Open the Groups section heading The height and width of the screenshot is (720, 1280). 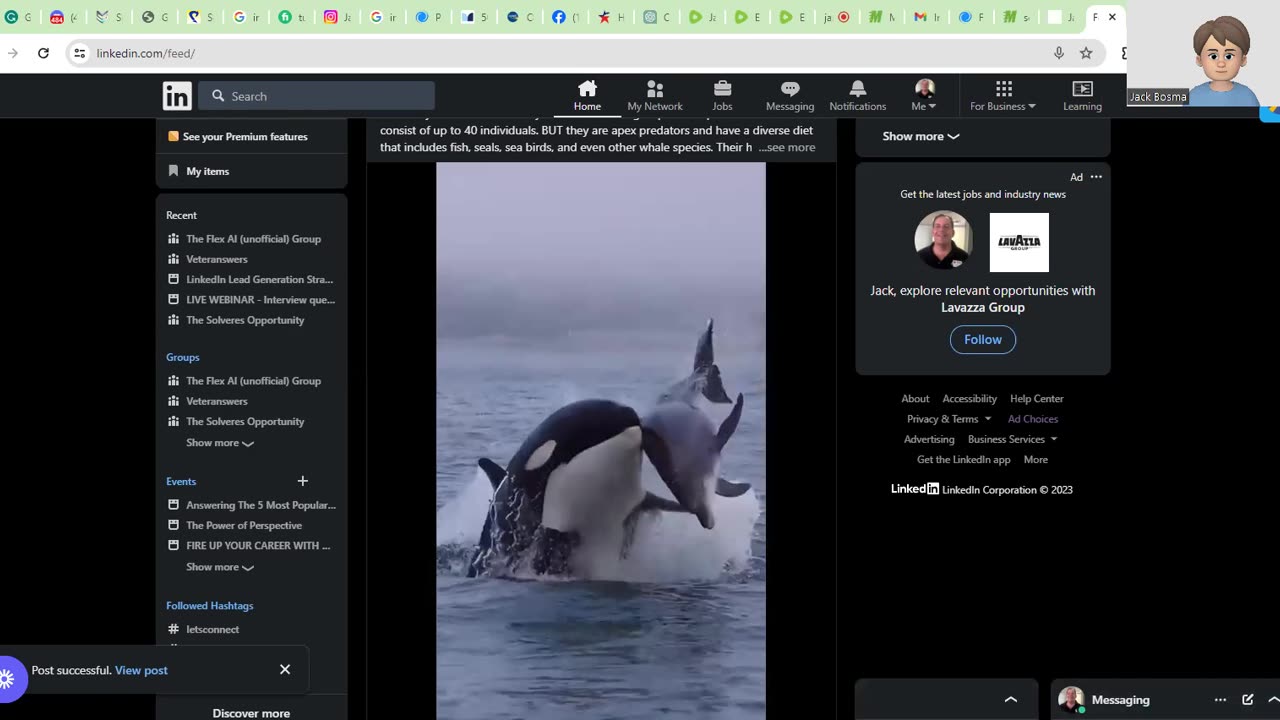183,357
